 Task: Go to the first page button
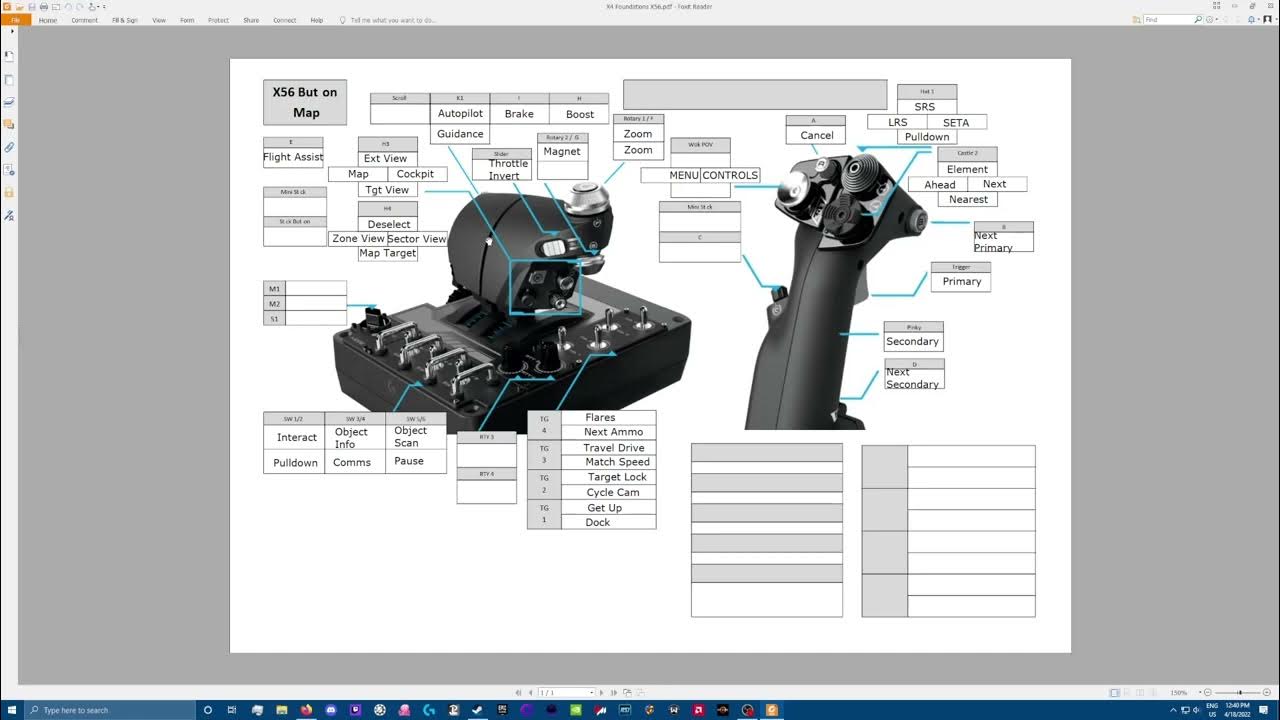point(518,692)
